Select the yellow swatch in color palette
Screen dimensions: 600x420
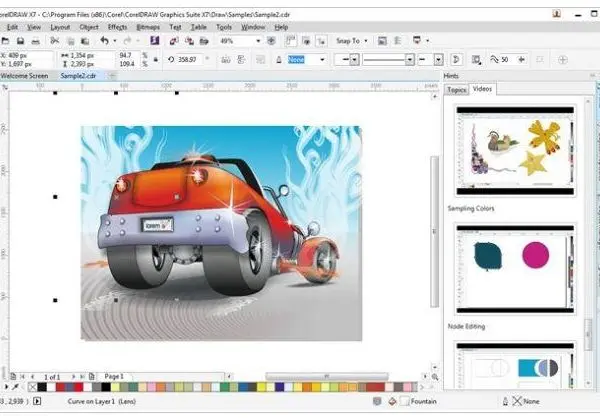coord(261,387)
